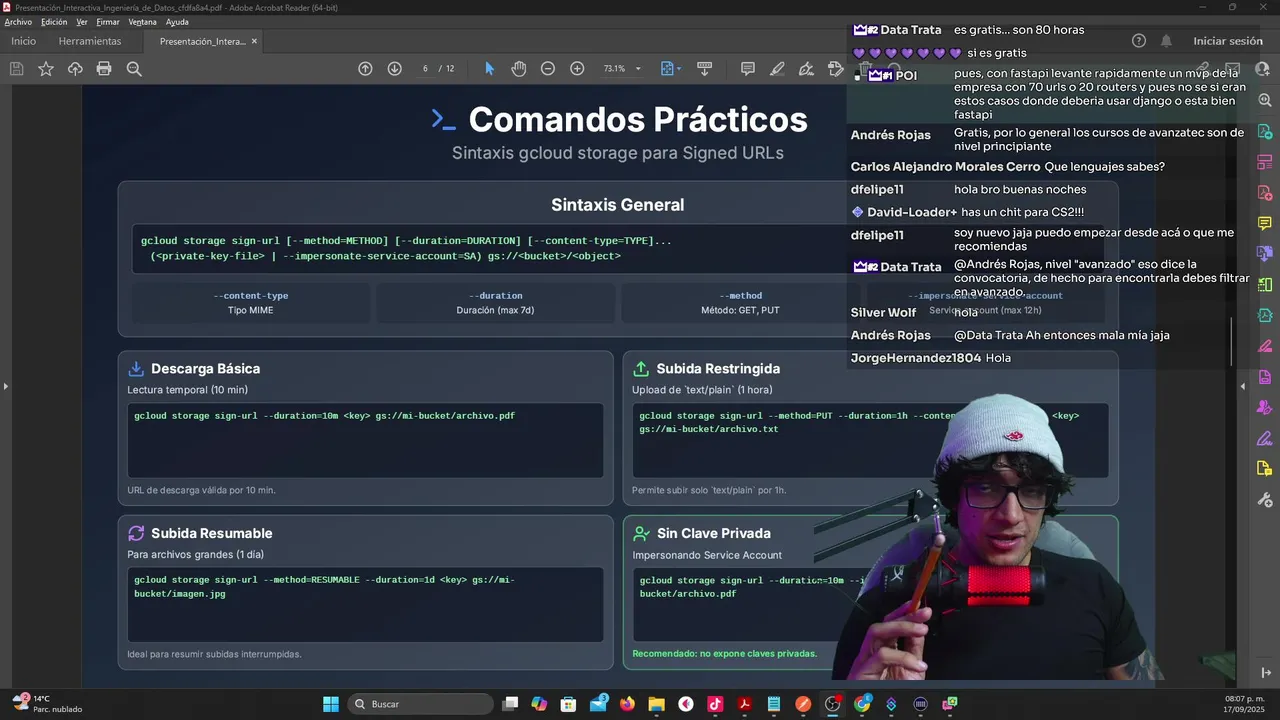Expand the left navigation pane arrow

pyautogui.click(x=5, y=386)
